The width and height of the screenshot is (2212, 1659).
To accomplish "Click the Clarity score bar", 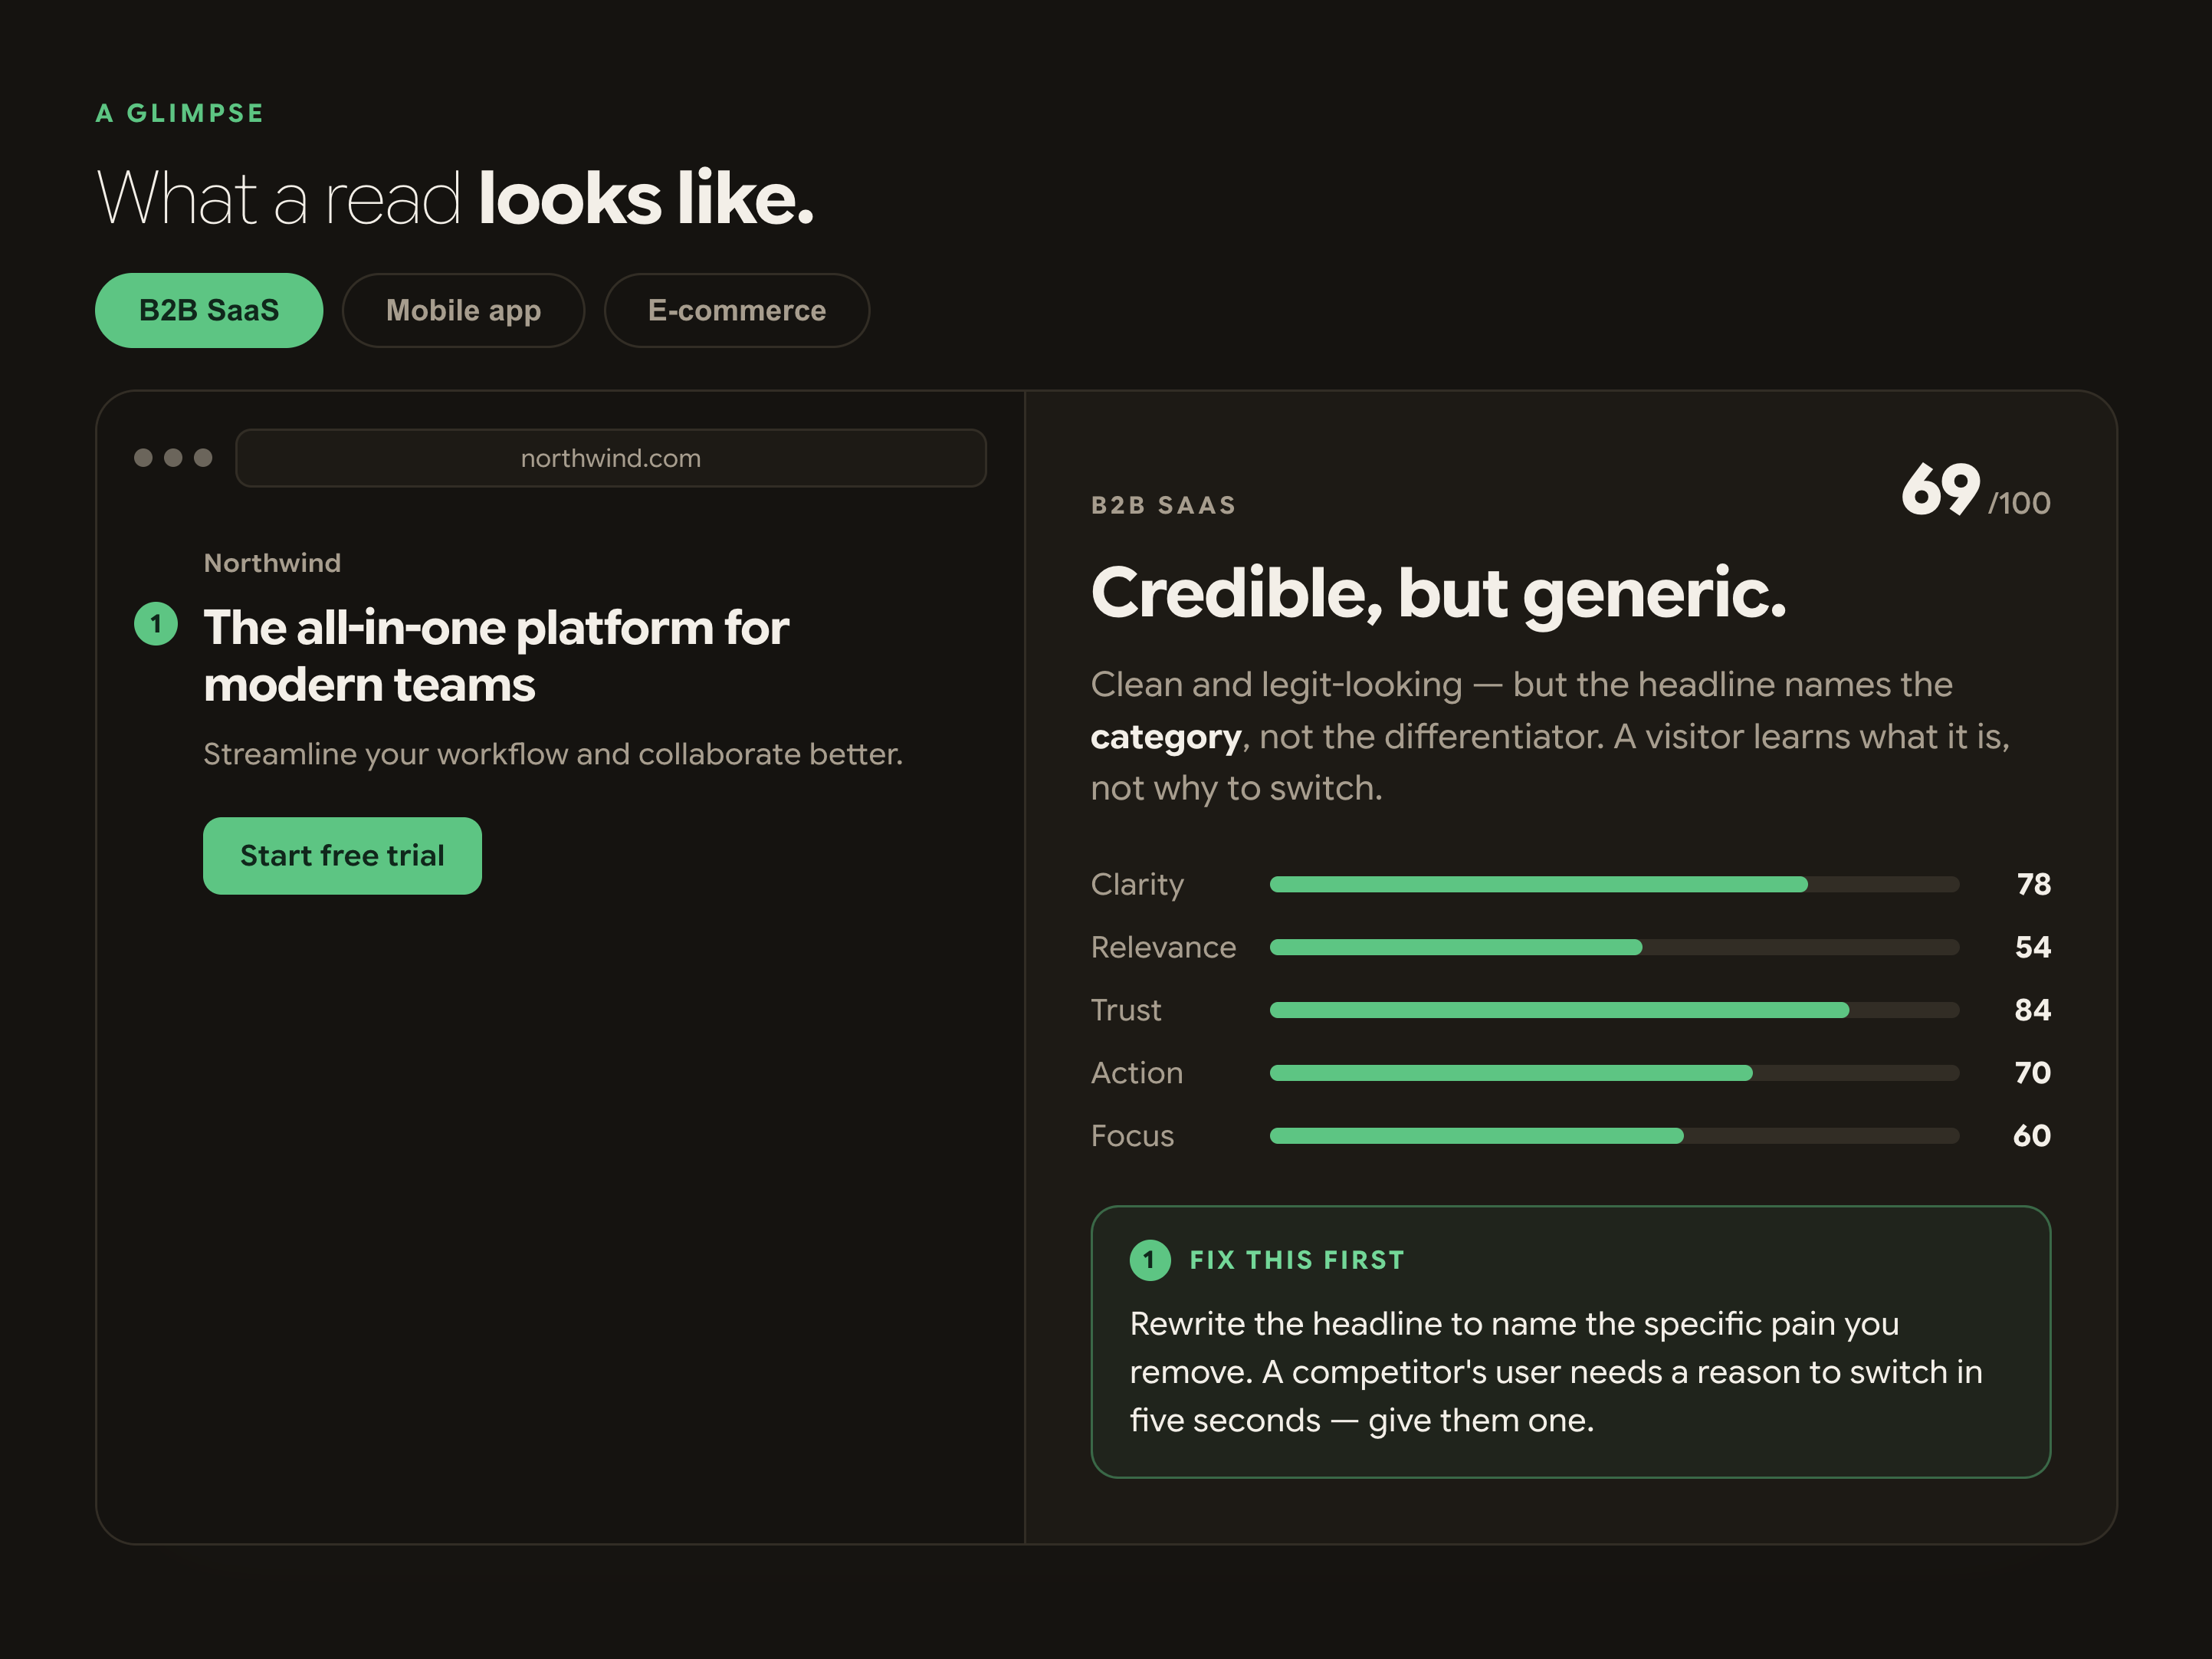I will (x=1614, y=884).
